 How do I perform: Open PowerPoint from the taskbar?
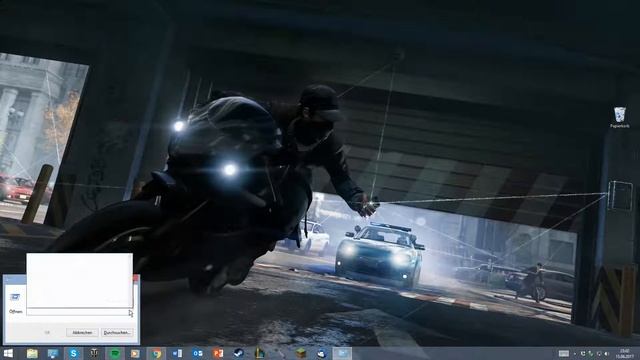(x=218, y=353)
